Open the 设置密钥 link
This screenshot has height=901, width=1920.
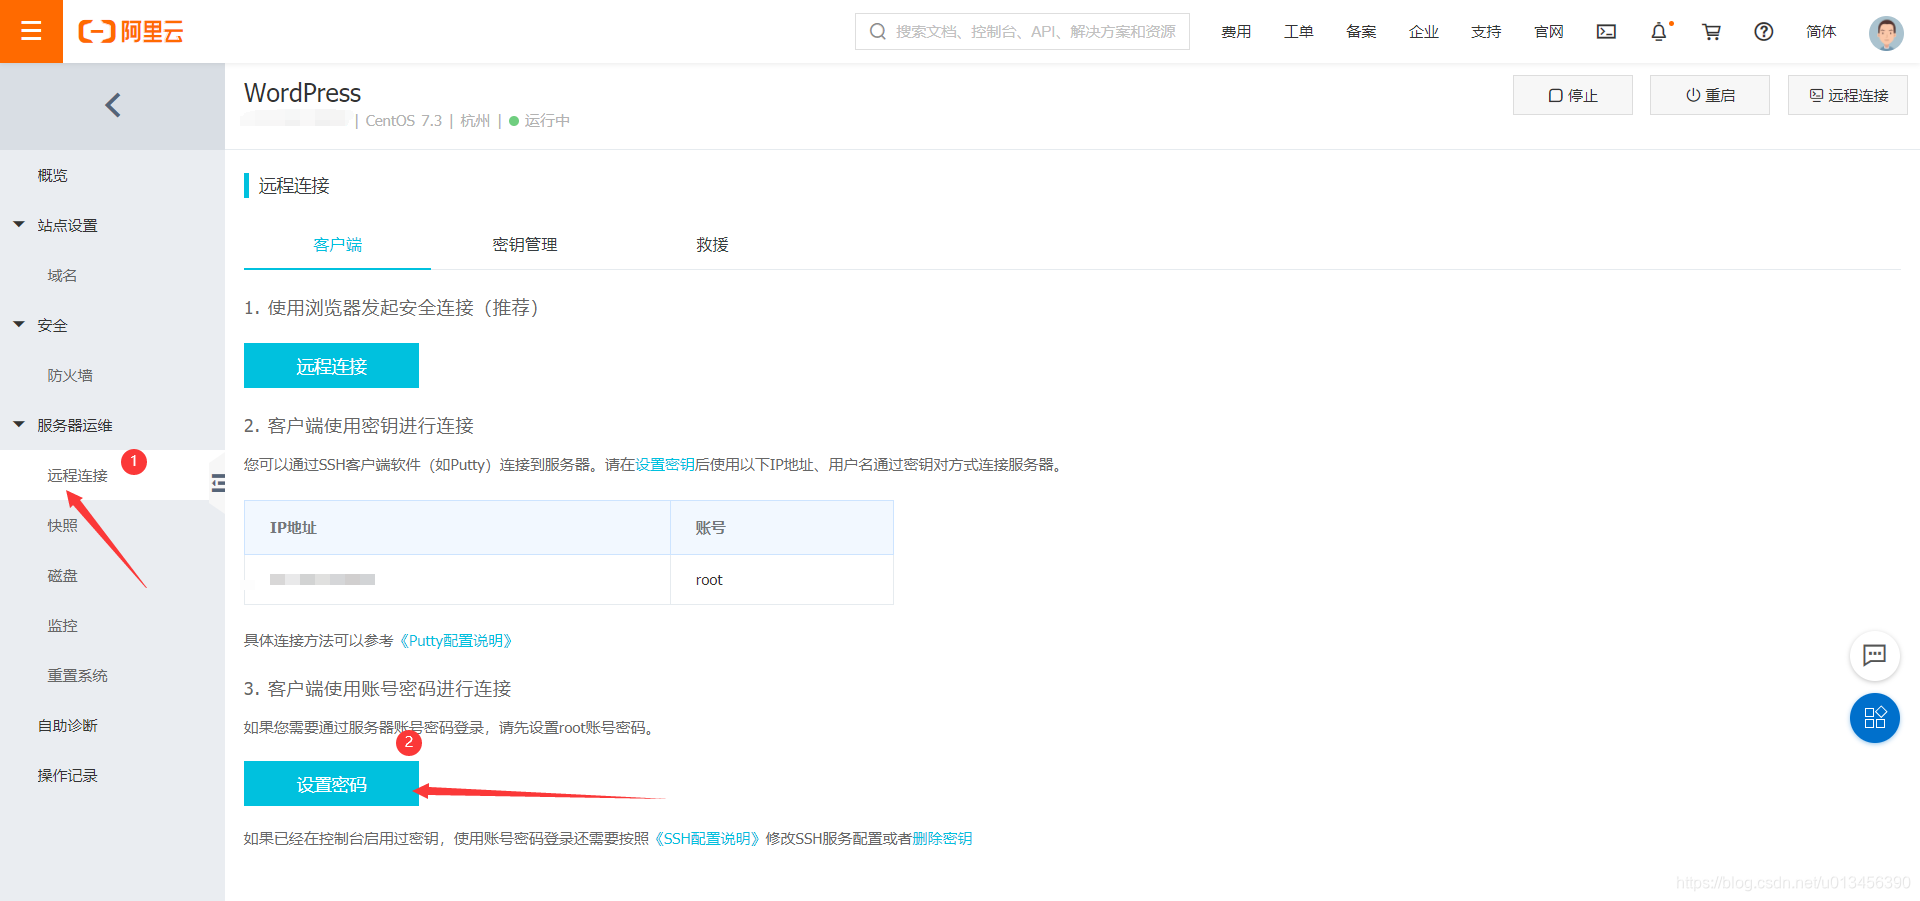pos(665,465)
